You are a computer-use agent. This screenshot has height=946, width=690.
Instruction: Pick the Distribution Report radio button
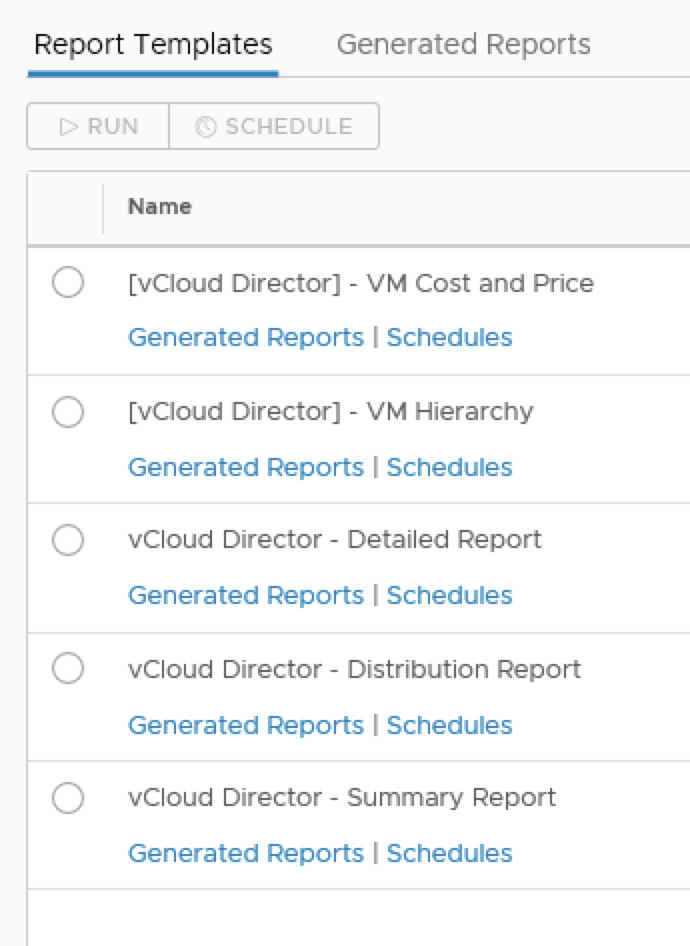click(68, 668)
